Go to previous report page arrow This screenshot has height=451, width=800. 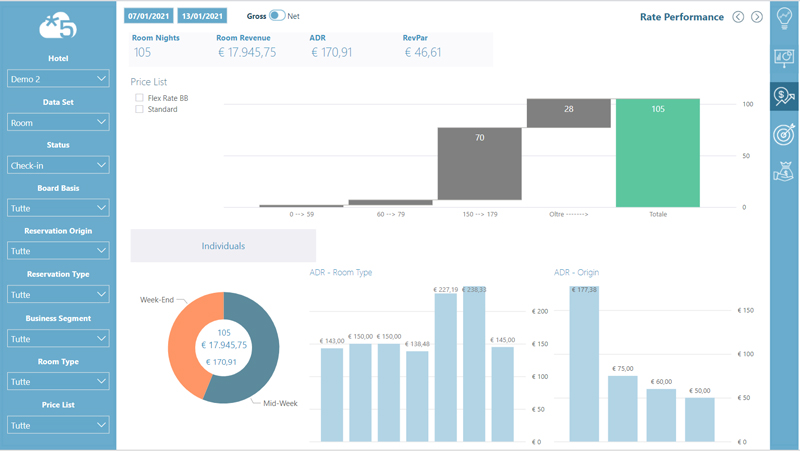tap(738, 17)
